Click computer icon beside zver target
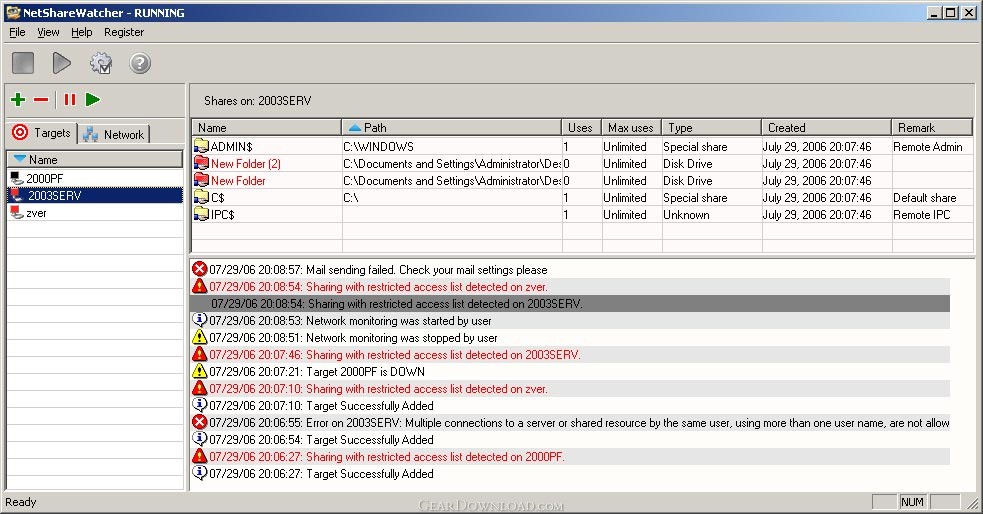 17,212
